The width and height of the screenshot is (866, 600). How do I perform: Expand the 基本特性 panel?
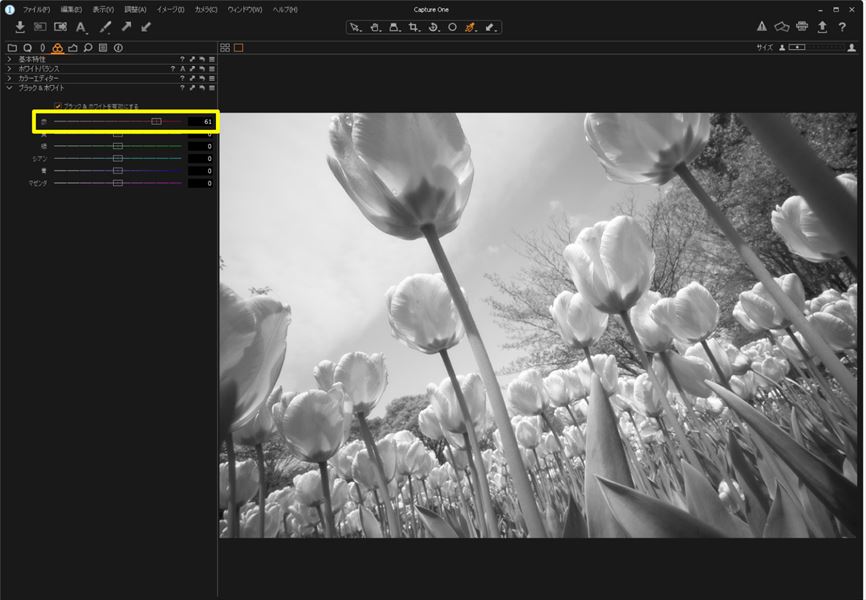tap(9, 59)
